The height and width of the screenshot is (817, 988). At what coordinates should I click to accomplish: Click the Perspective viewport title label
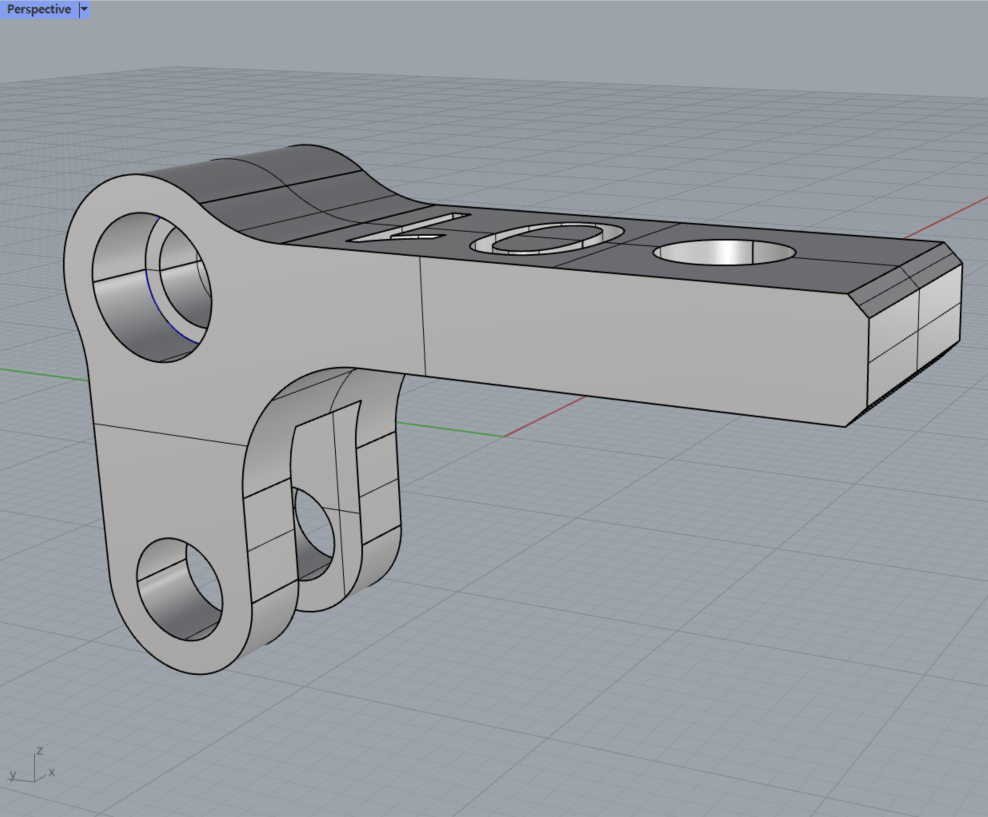pos(38,9)
